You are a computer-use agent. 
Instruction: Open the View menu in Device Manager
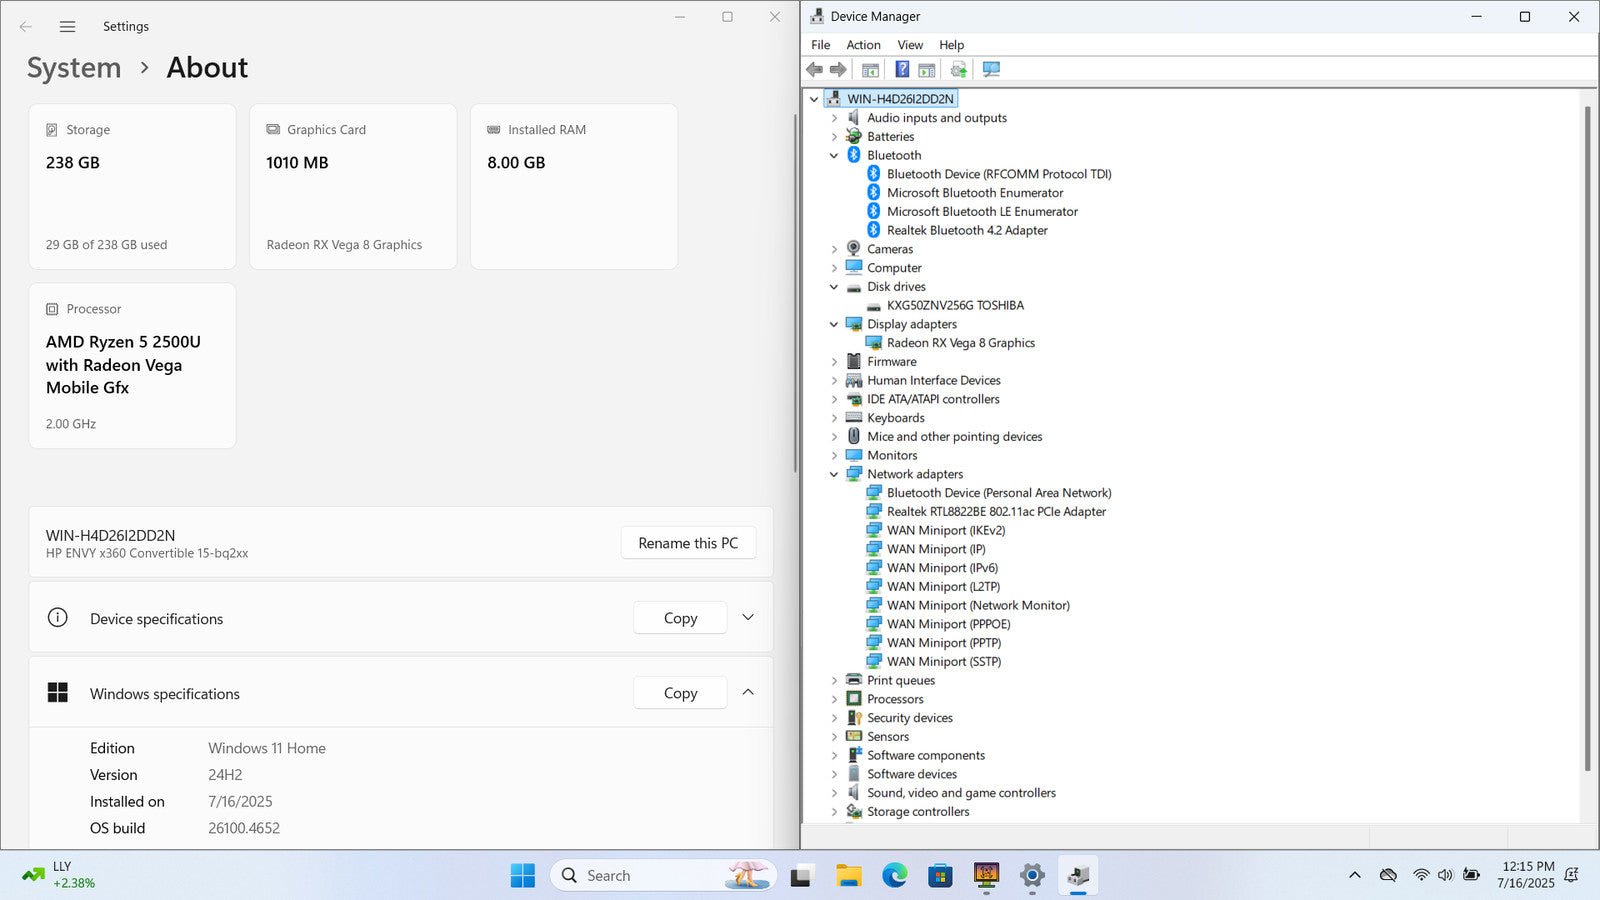pos(910,45)
